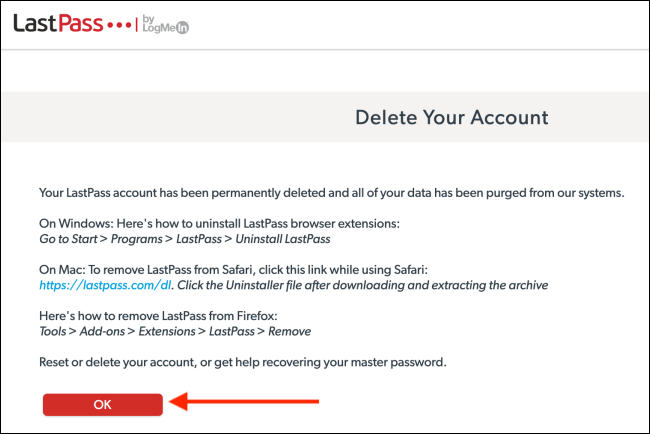Click the "Go to Start > Programs" path
650x434 pixels.
[x=100, y=239]
